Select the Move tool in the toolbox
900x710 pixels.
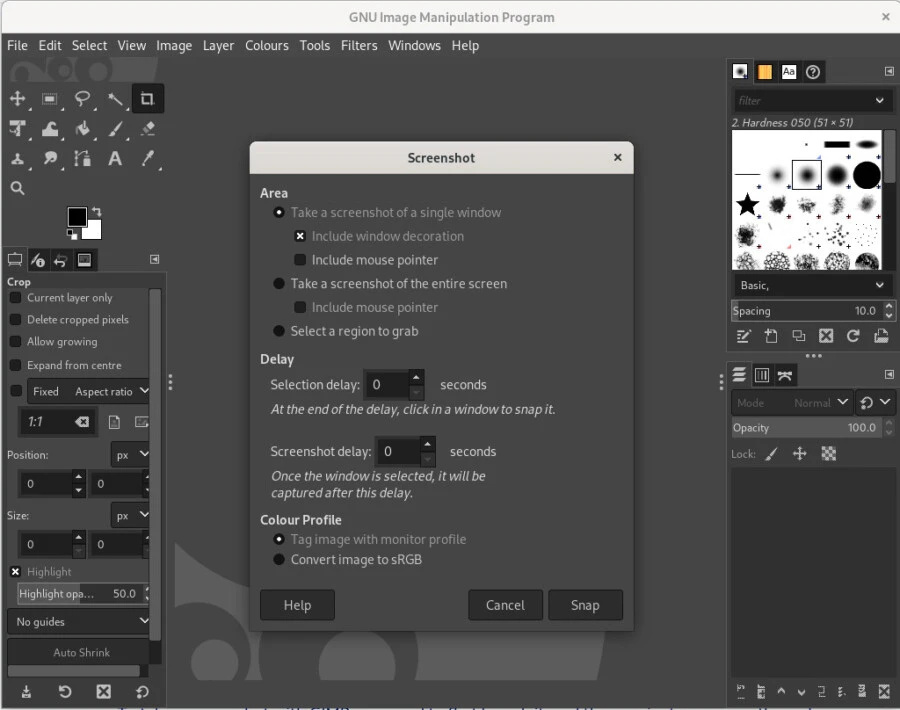[x=17, y=98]
